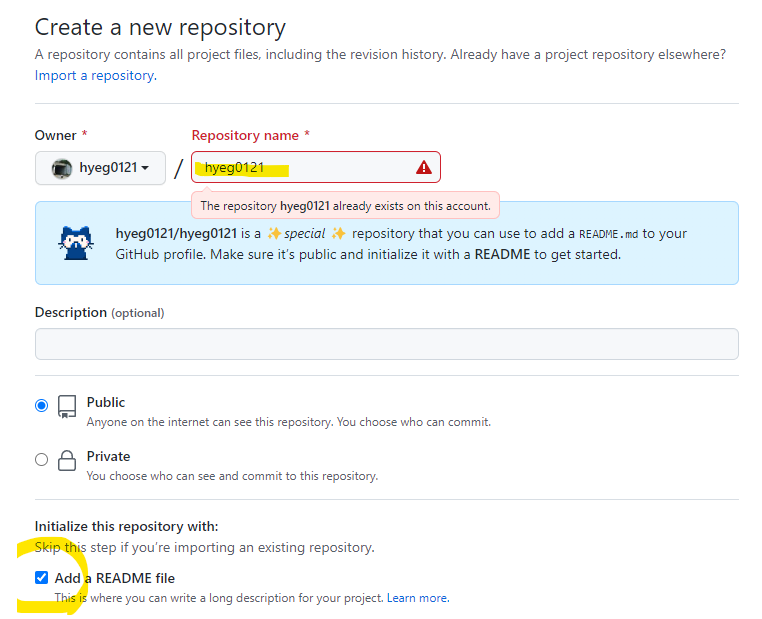The image size is (762, 619).
Task: Click the already exists error message
Action: pyautogui.click(x=346, y=206)
